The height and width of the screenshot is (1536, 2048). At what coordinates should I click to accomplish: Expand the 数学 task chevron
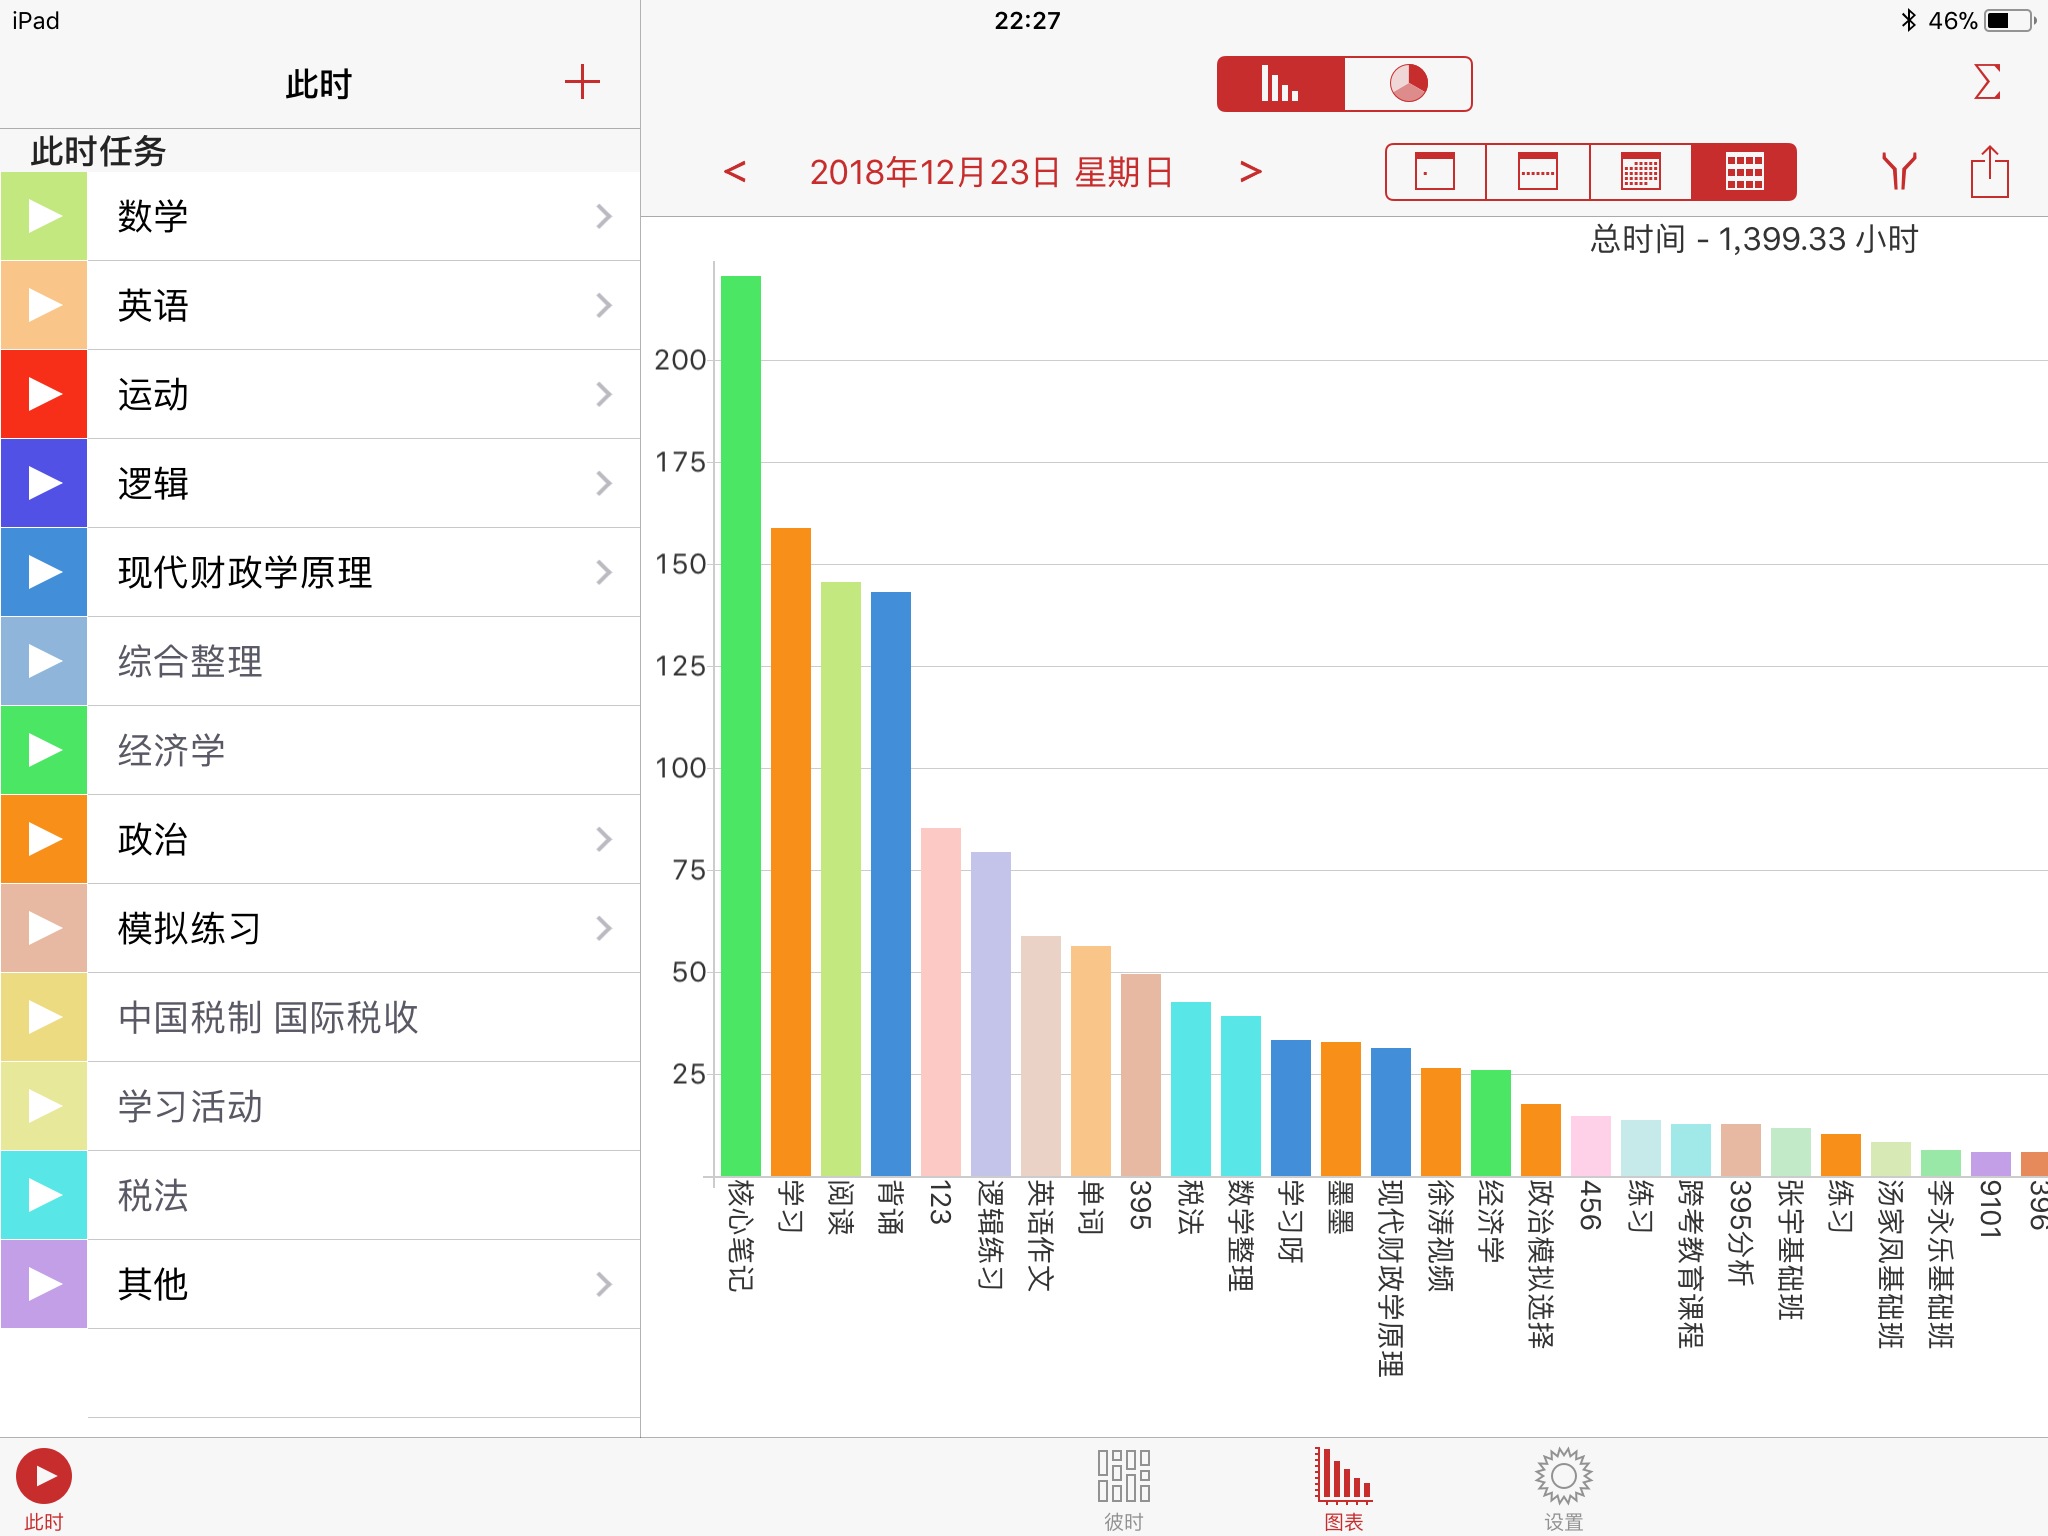pos(604,216)
